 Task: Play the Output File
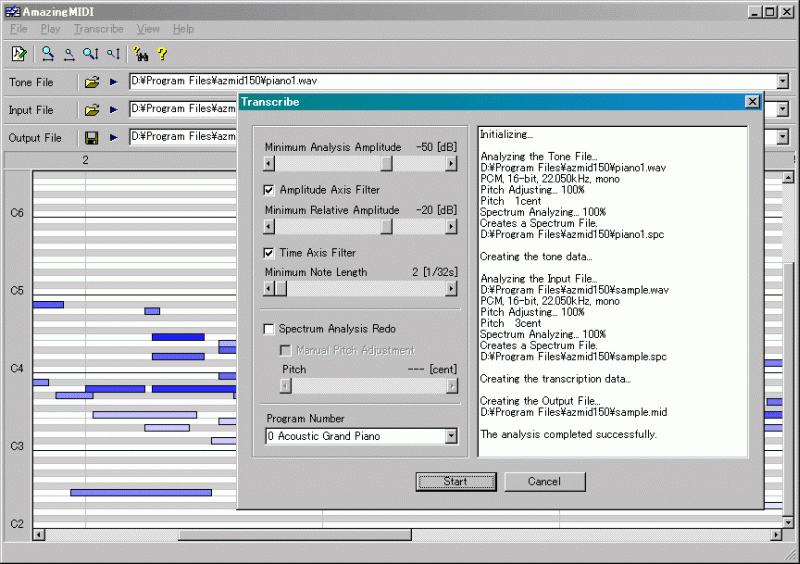[113, 138]
